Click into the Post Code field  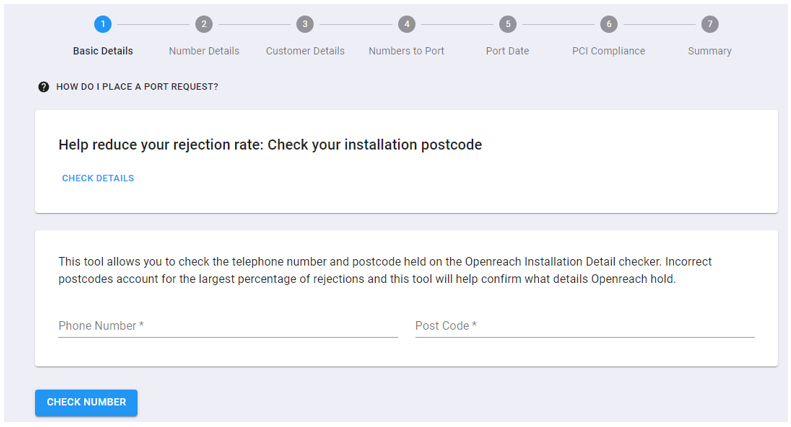click(585, 326)
